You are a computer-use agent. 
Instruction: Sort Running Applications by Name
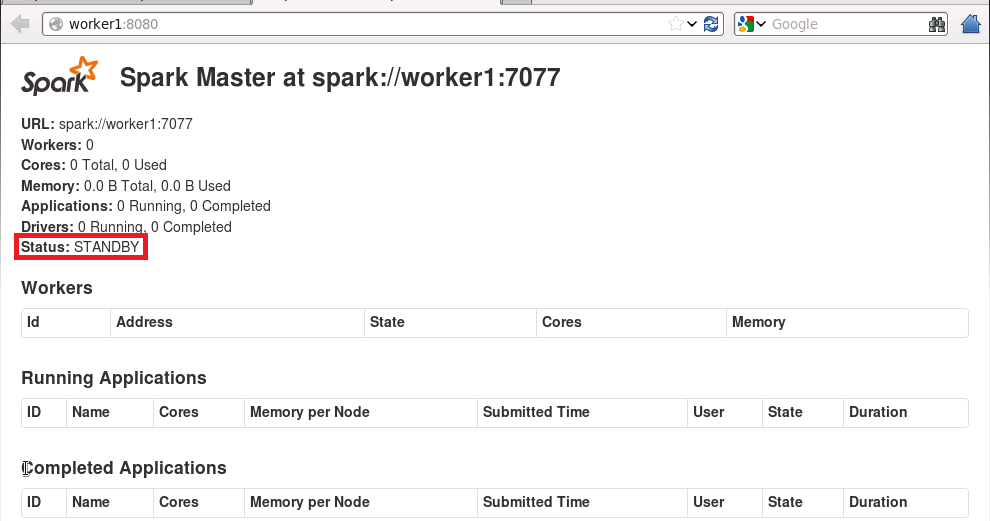(110, 412)
